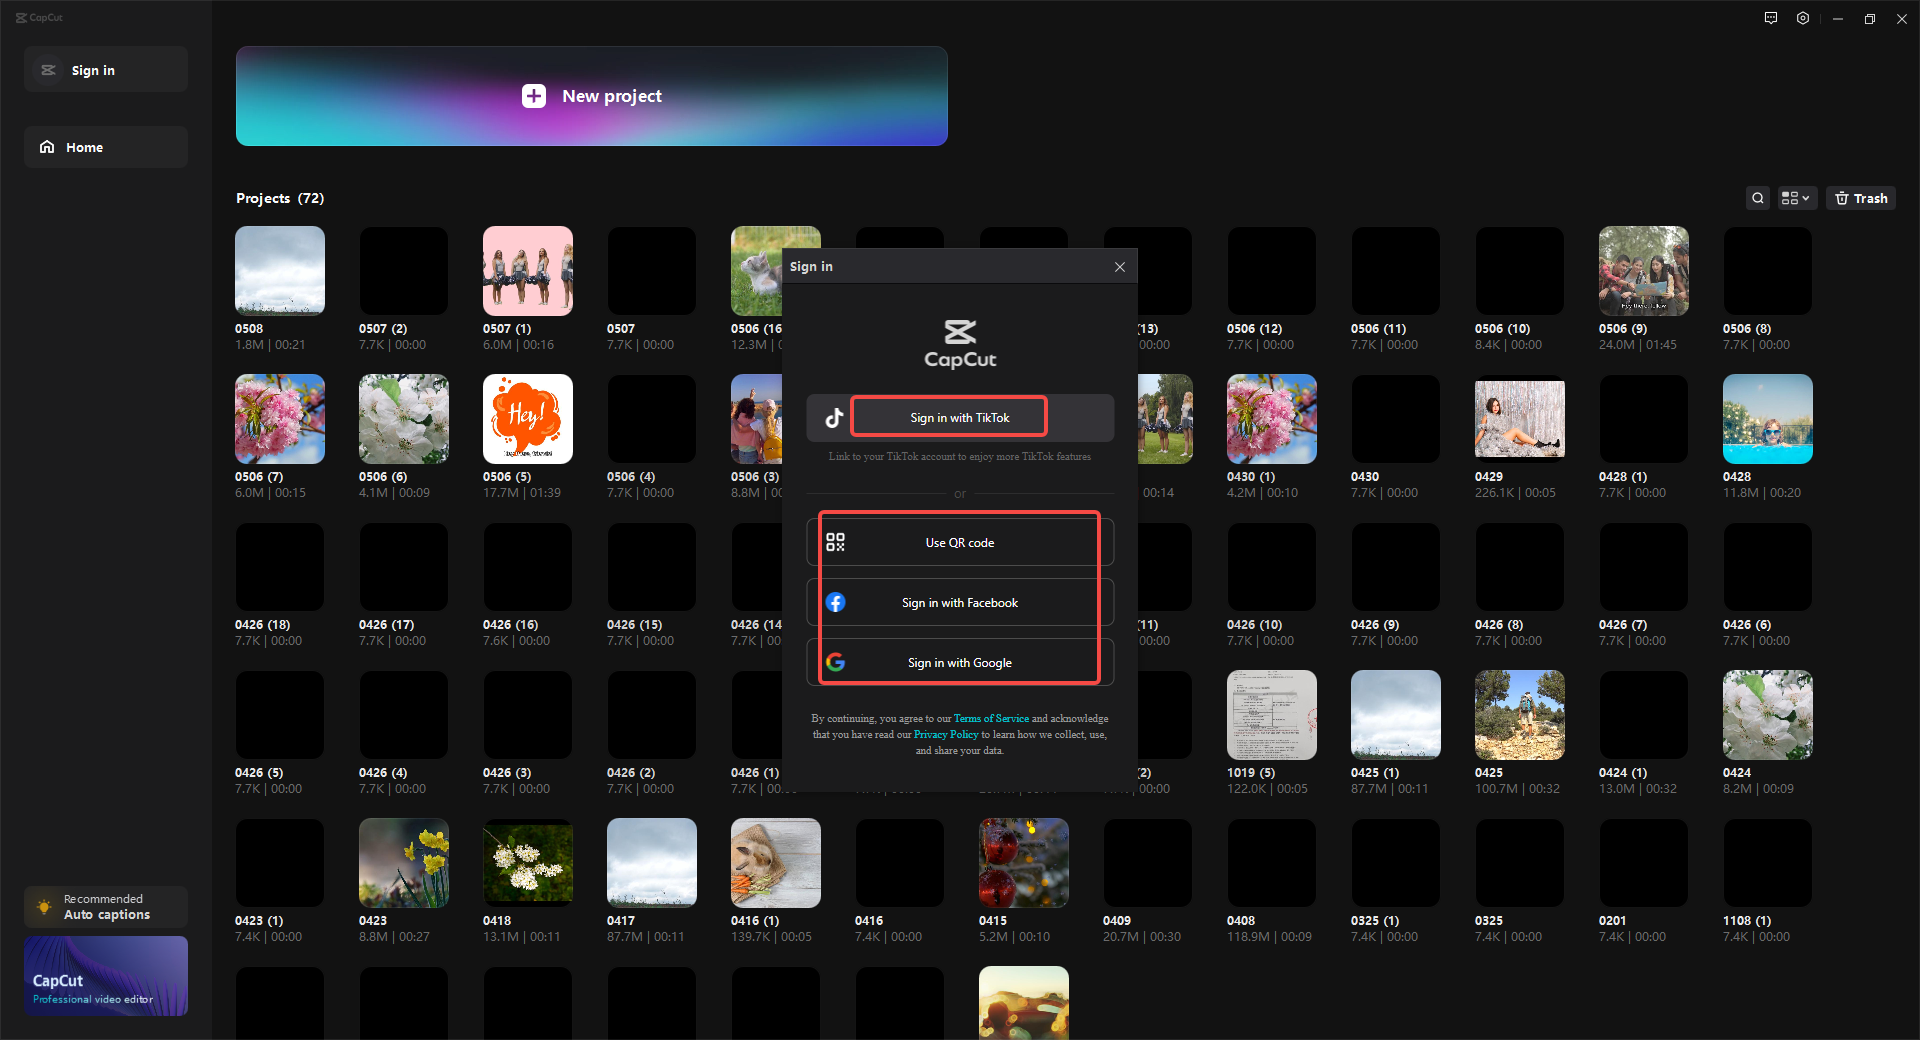The image size is (1920, 1040).
Task: Click the project name "0426 (5)"
Action: tap(259, 772)
